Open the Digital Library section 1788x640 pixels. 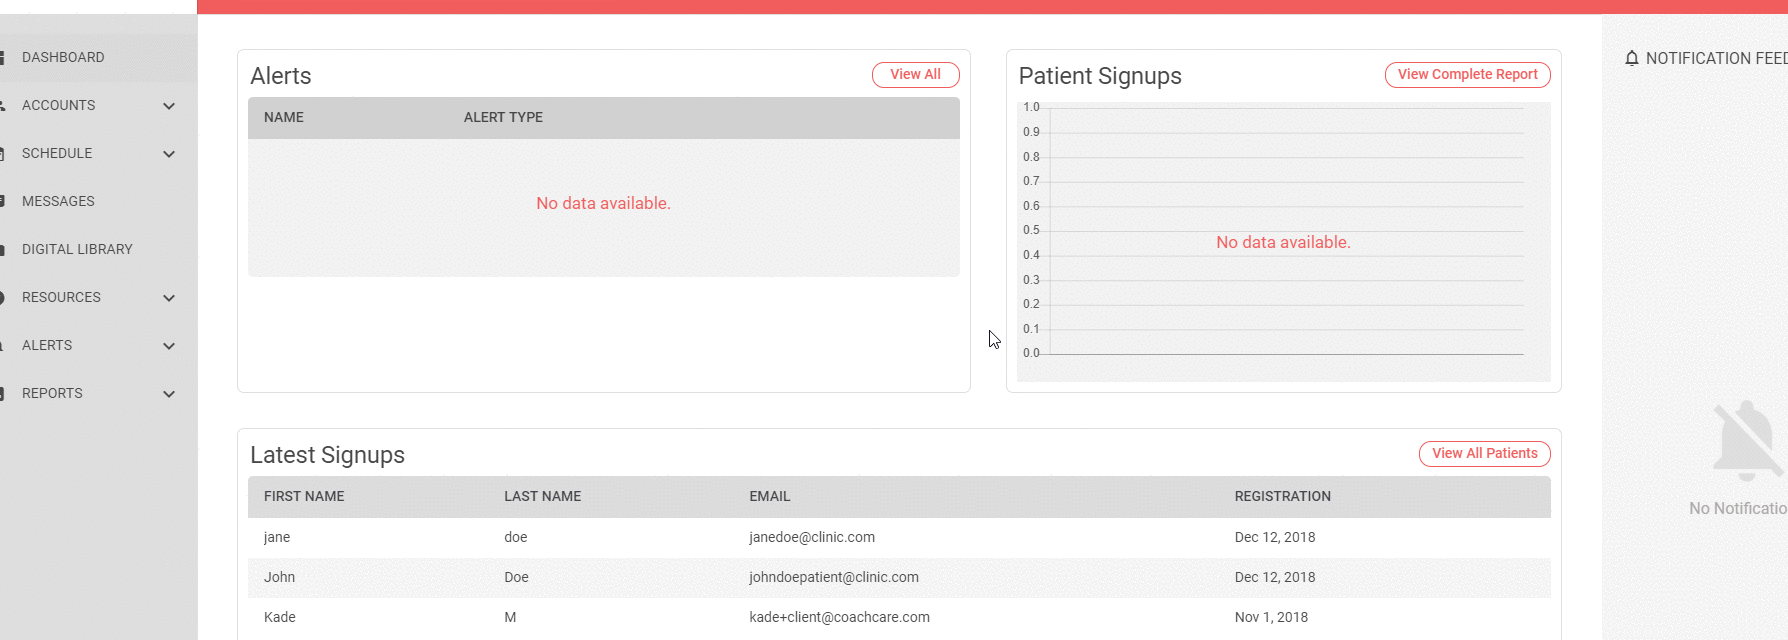(77, 250)
